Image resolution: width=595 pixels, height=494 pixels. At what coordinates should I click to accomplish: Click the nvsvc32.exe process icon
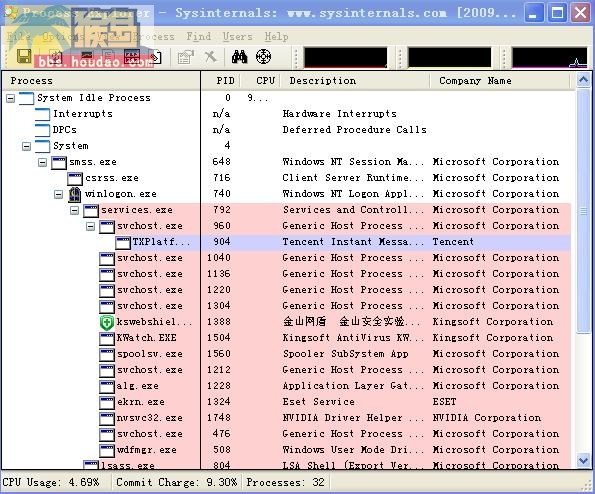(x=107, y=418)
